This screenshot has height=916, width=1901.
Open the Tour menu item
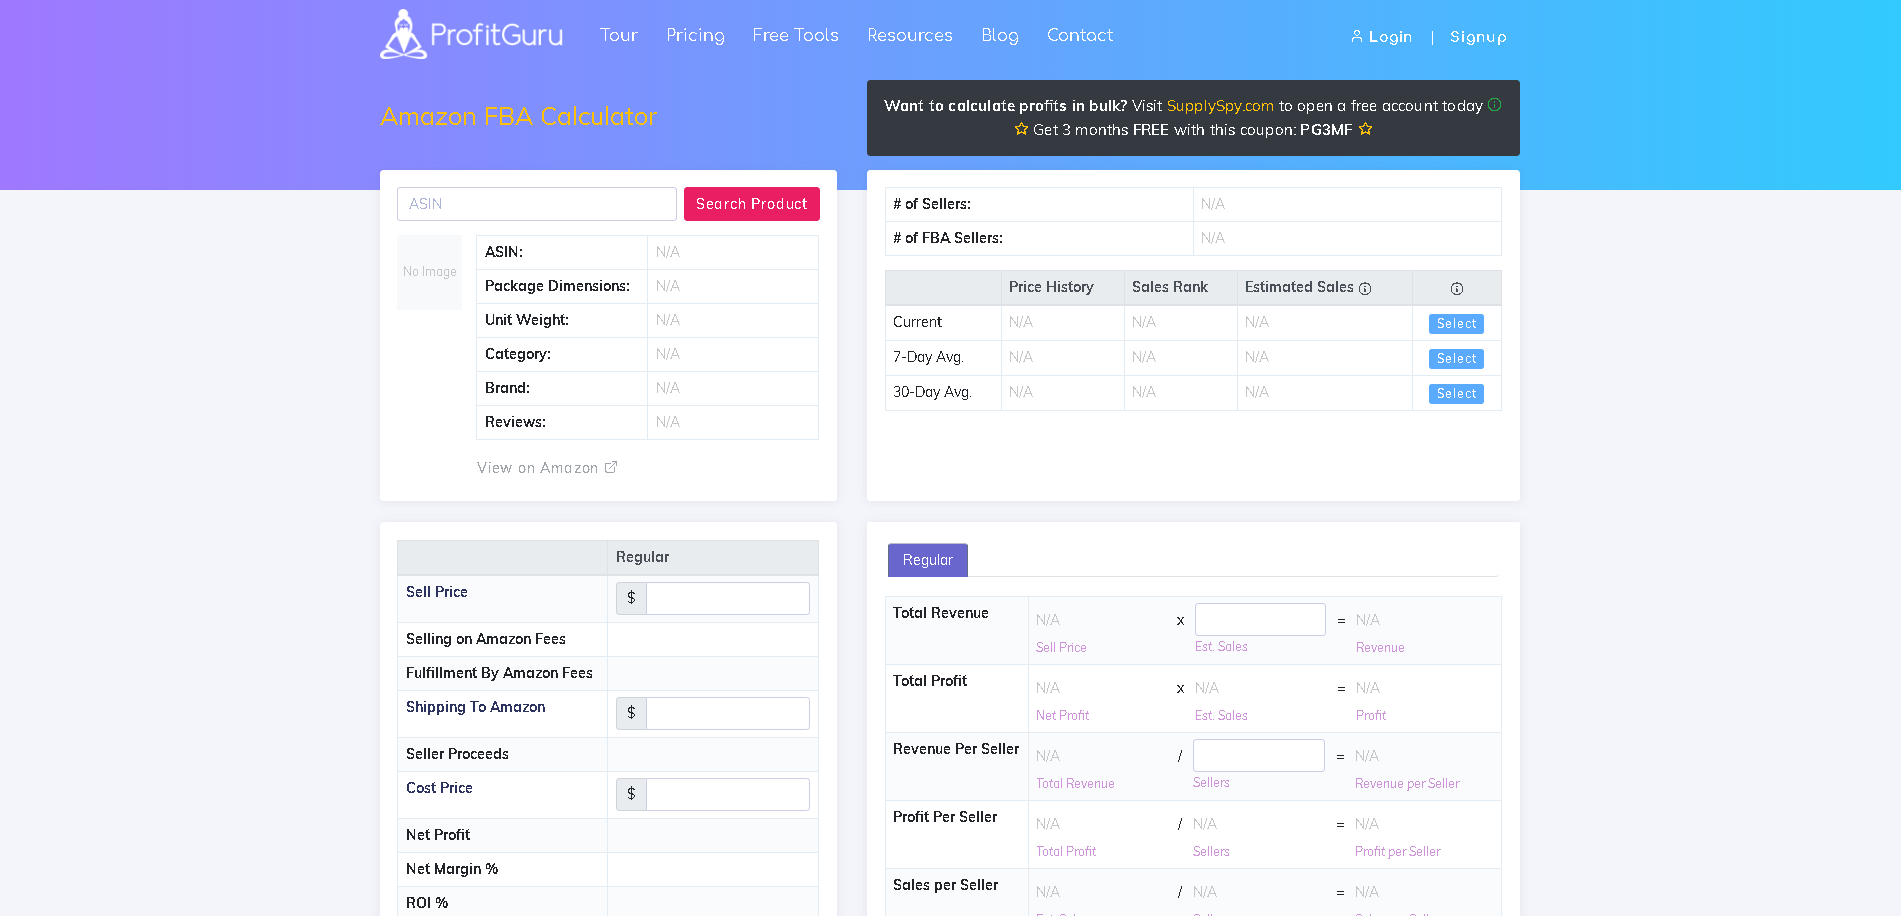tap(618, 35)
